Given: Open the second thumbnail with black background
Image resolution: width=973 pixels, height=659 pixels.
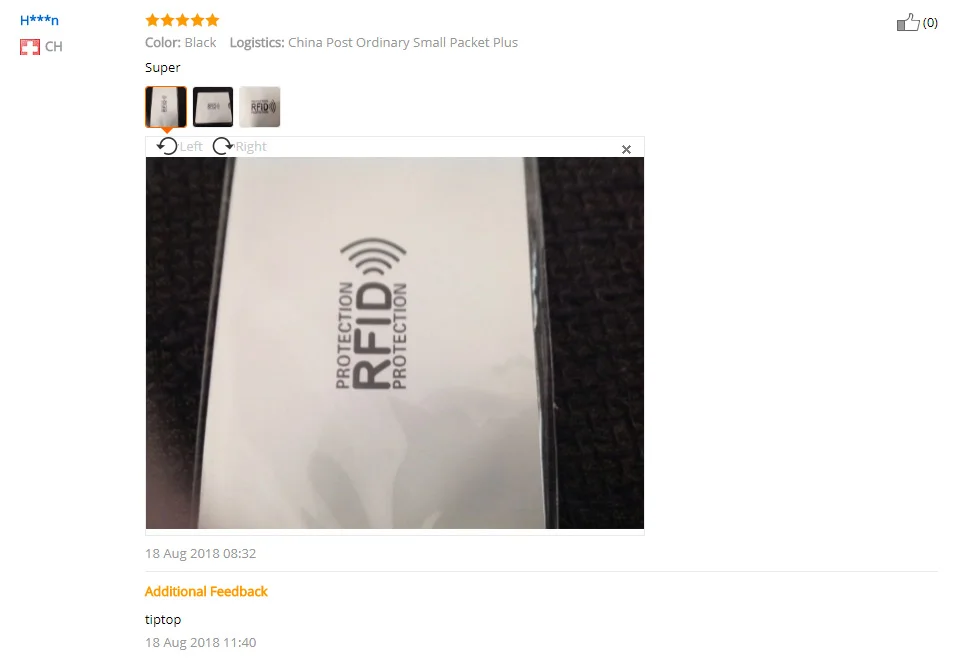Looking at the screenshot, I should pos(213,107).
